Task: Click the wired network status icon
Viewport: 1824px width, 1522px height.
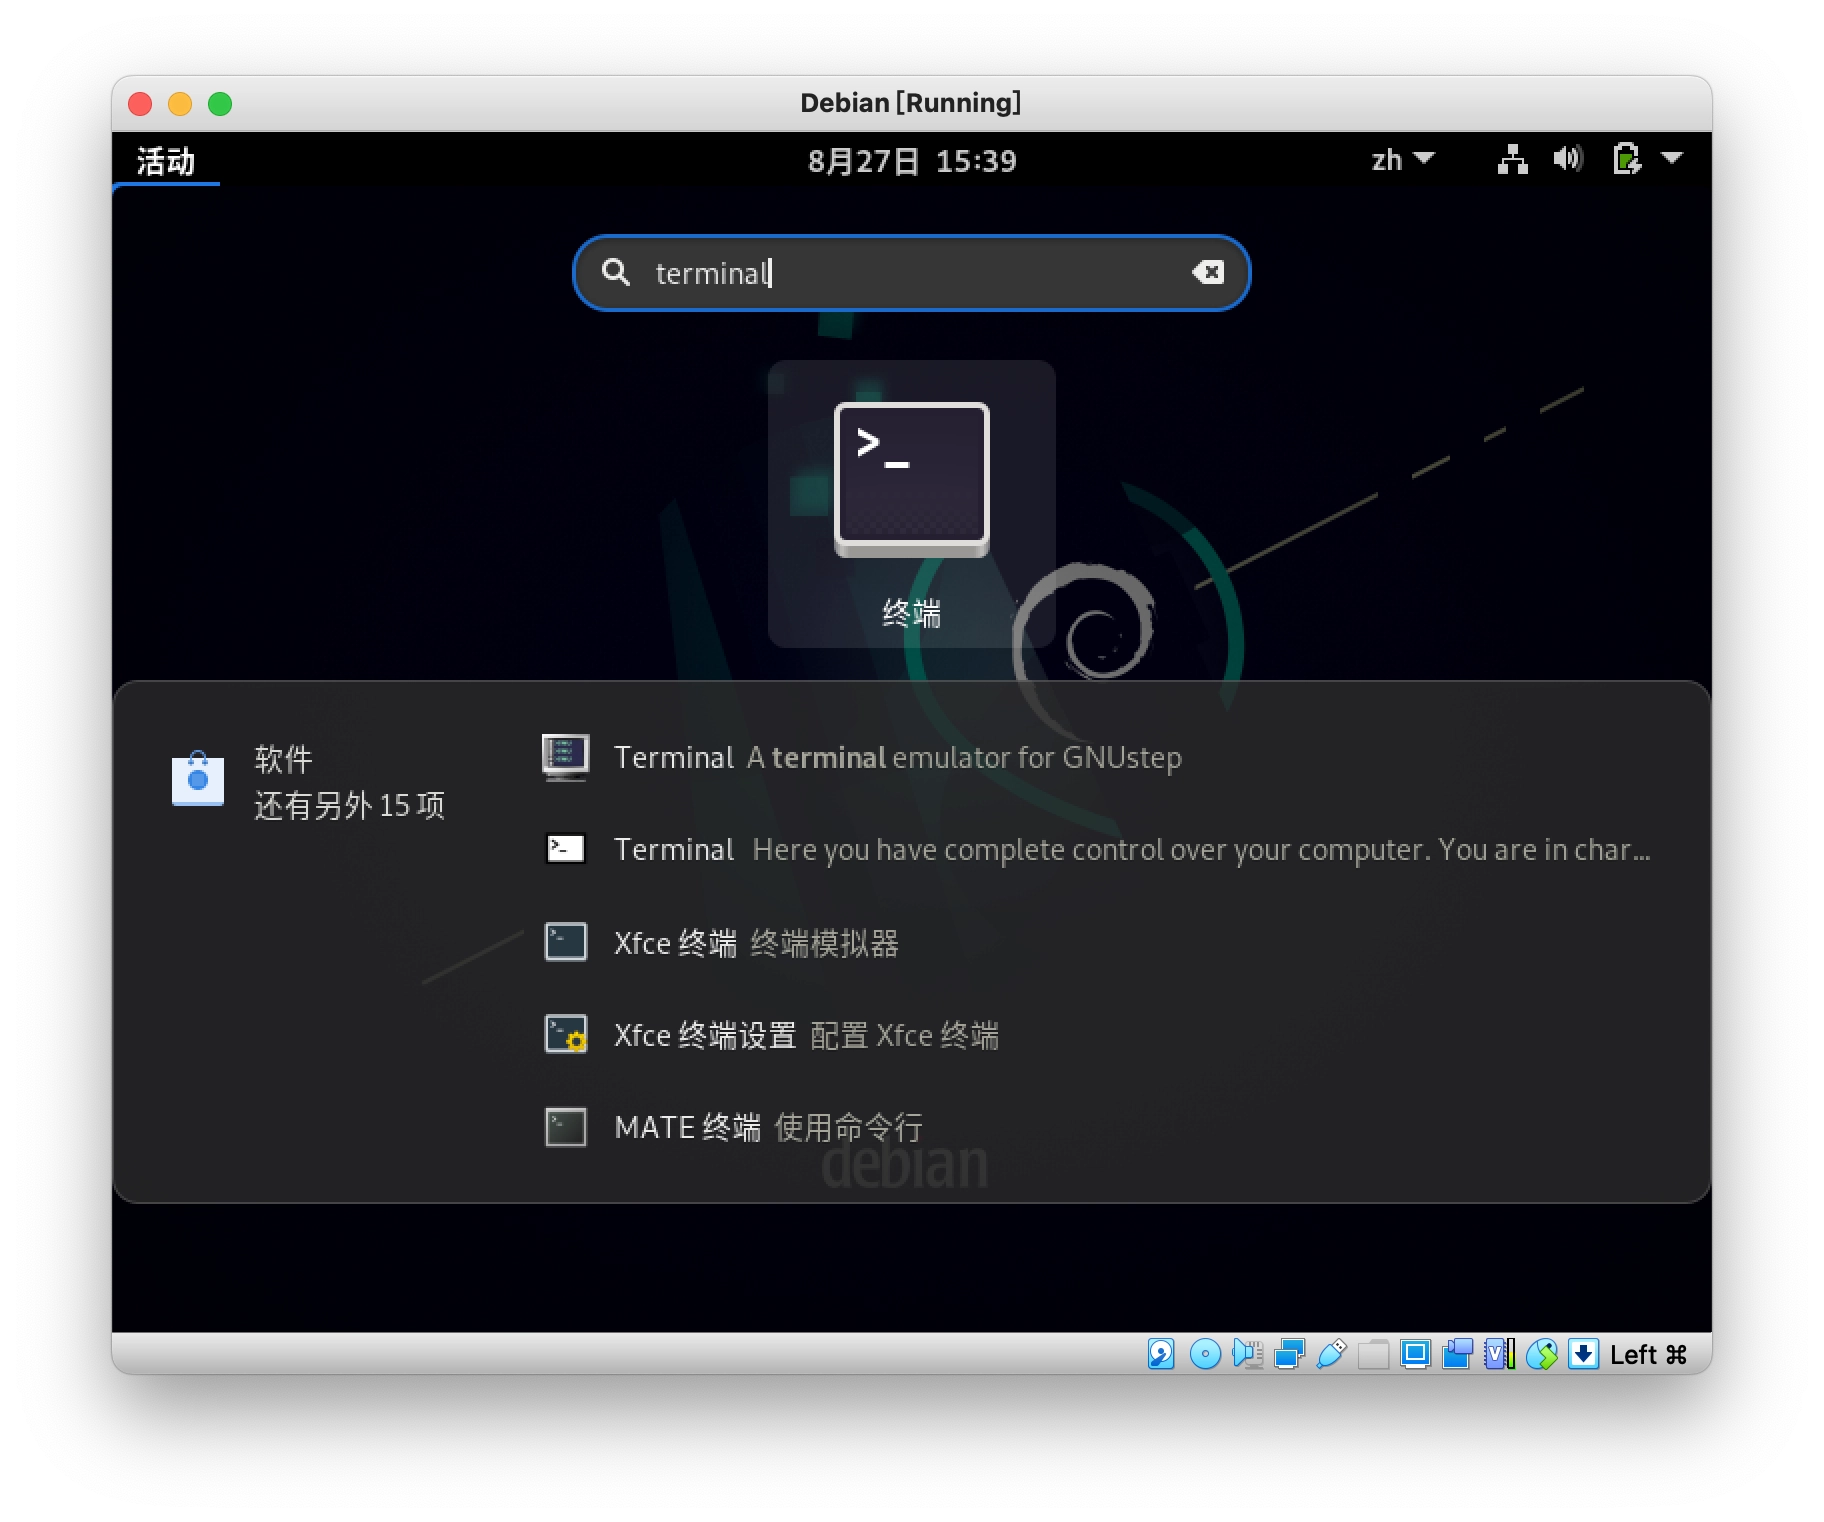Action: click(1512, 159)
